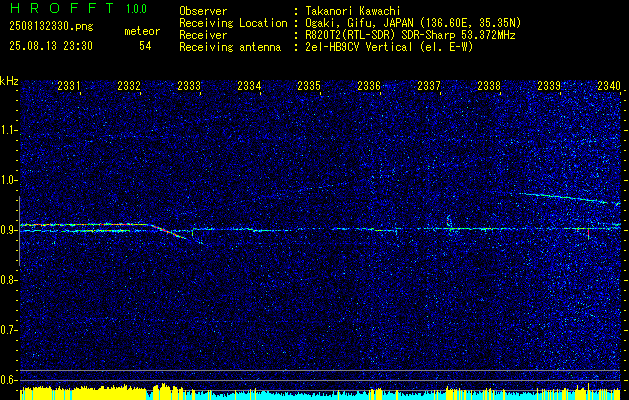Click the 2335 time marker
Viewport: 629px width, 400px height.
coord(309,86)
